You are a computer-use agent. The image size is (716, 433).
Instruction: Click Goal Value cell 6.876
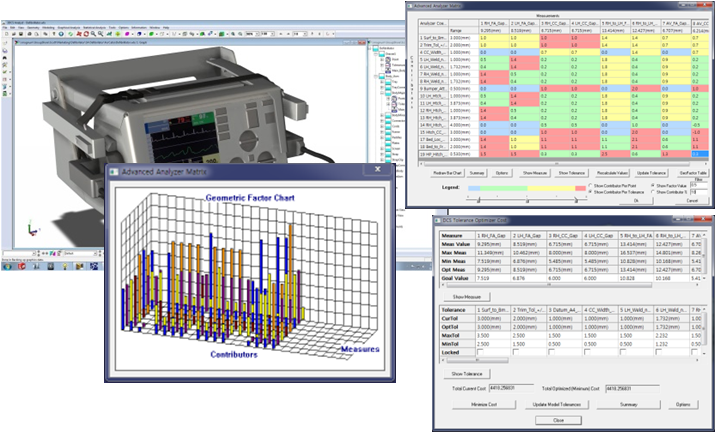(x=528, y=278)
